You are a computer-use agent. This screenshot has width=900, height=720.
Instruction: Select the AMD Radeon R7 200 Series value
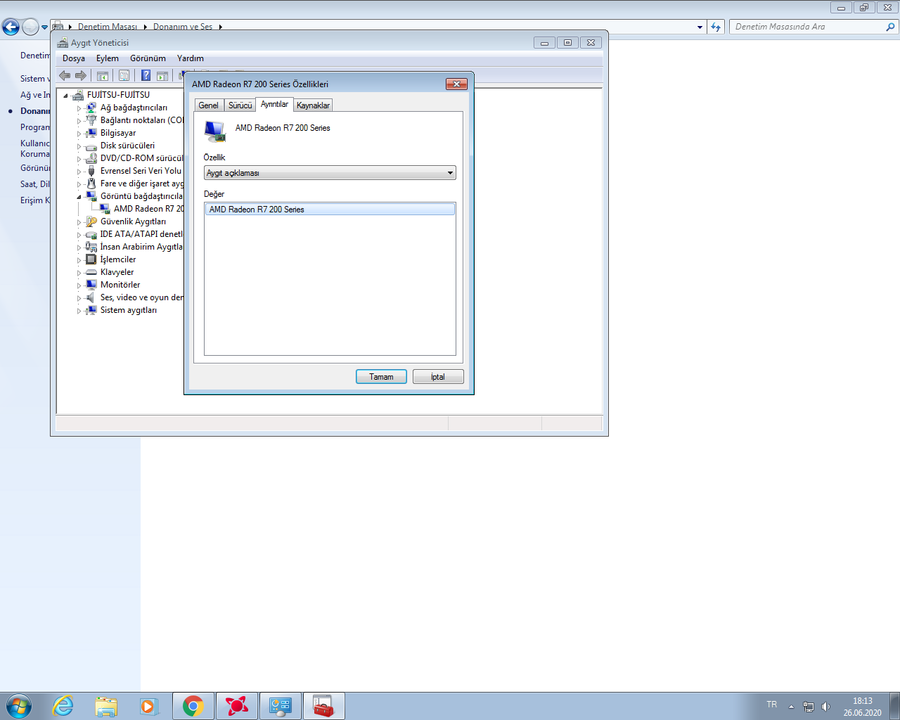point(330,210)
